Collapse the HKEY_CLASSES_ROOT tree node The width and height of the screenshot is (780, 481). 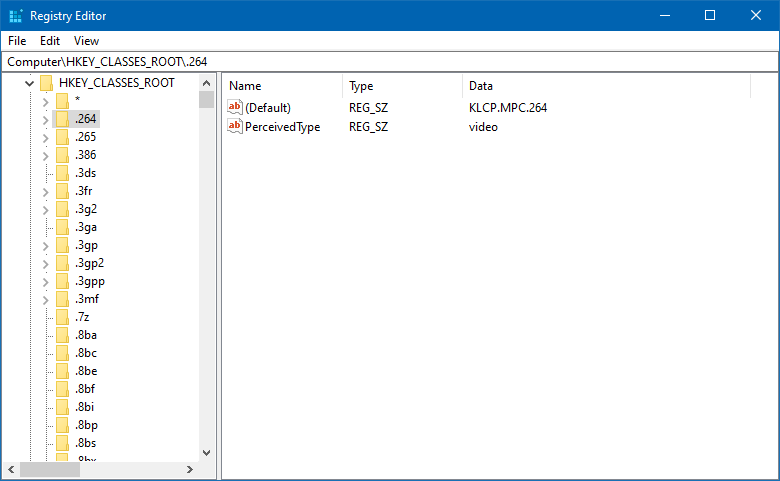point(28,83)
